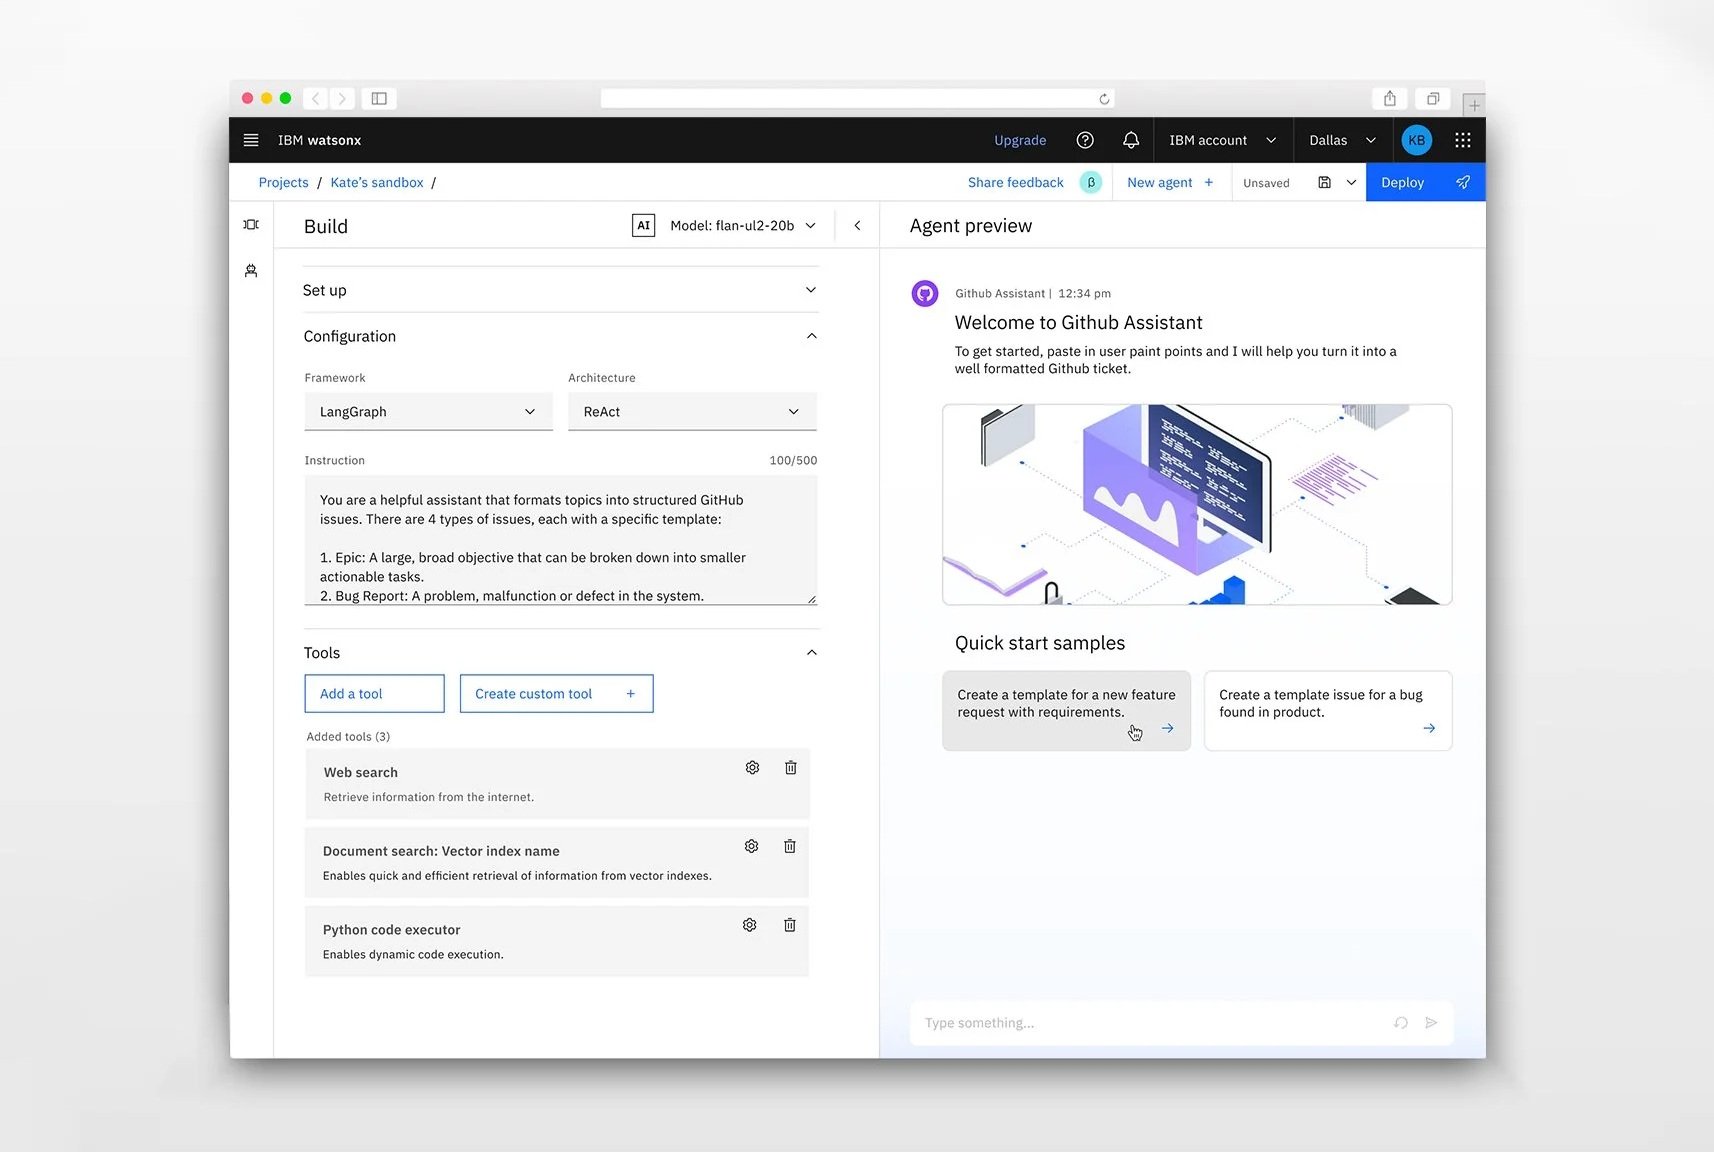Open the save options chevron

(x=1351, y=182)
